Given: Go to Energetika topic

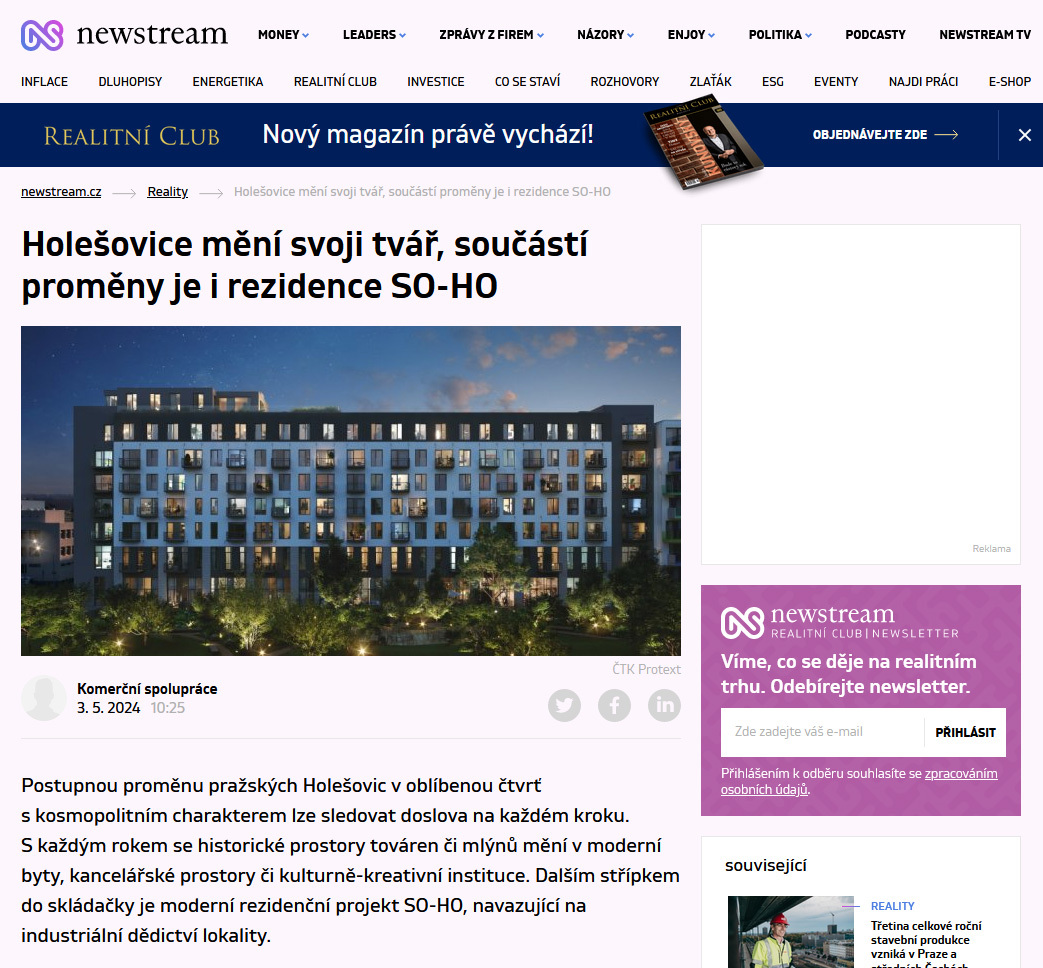Looking at the screenshot, I should pos(228,82).
